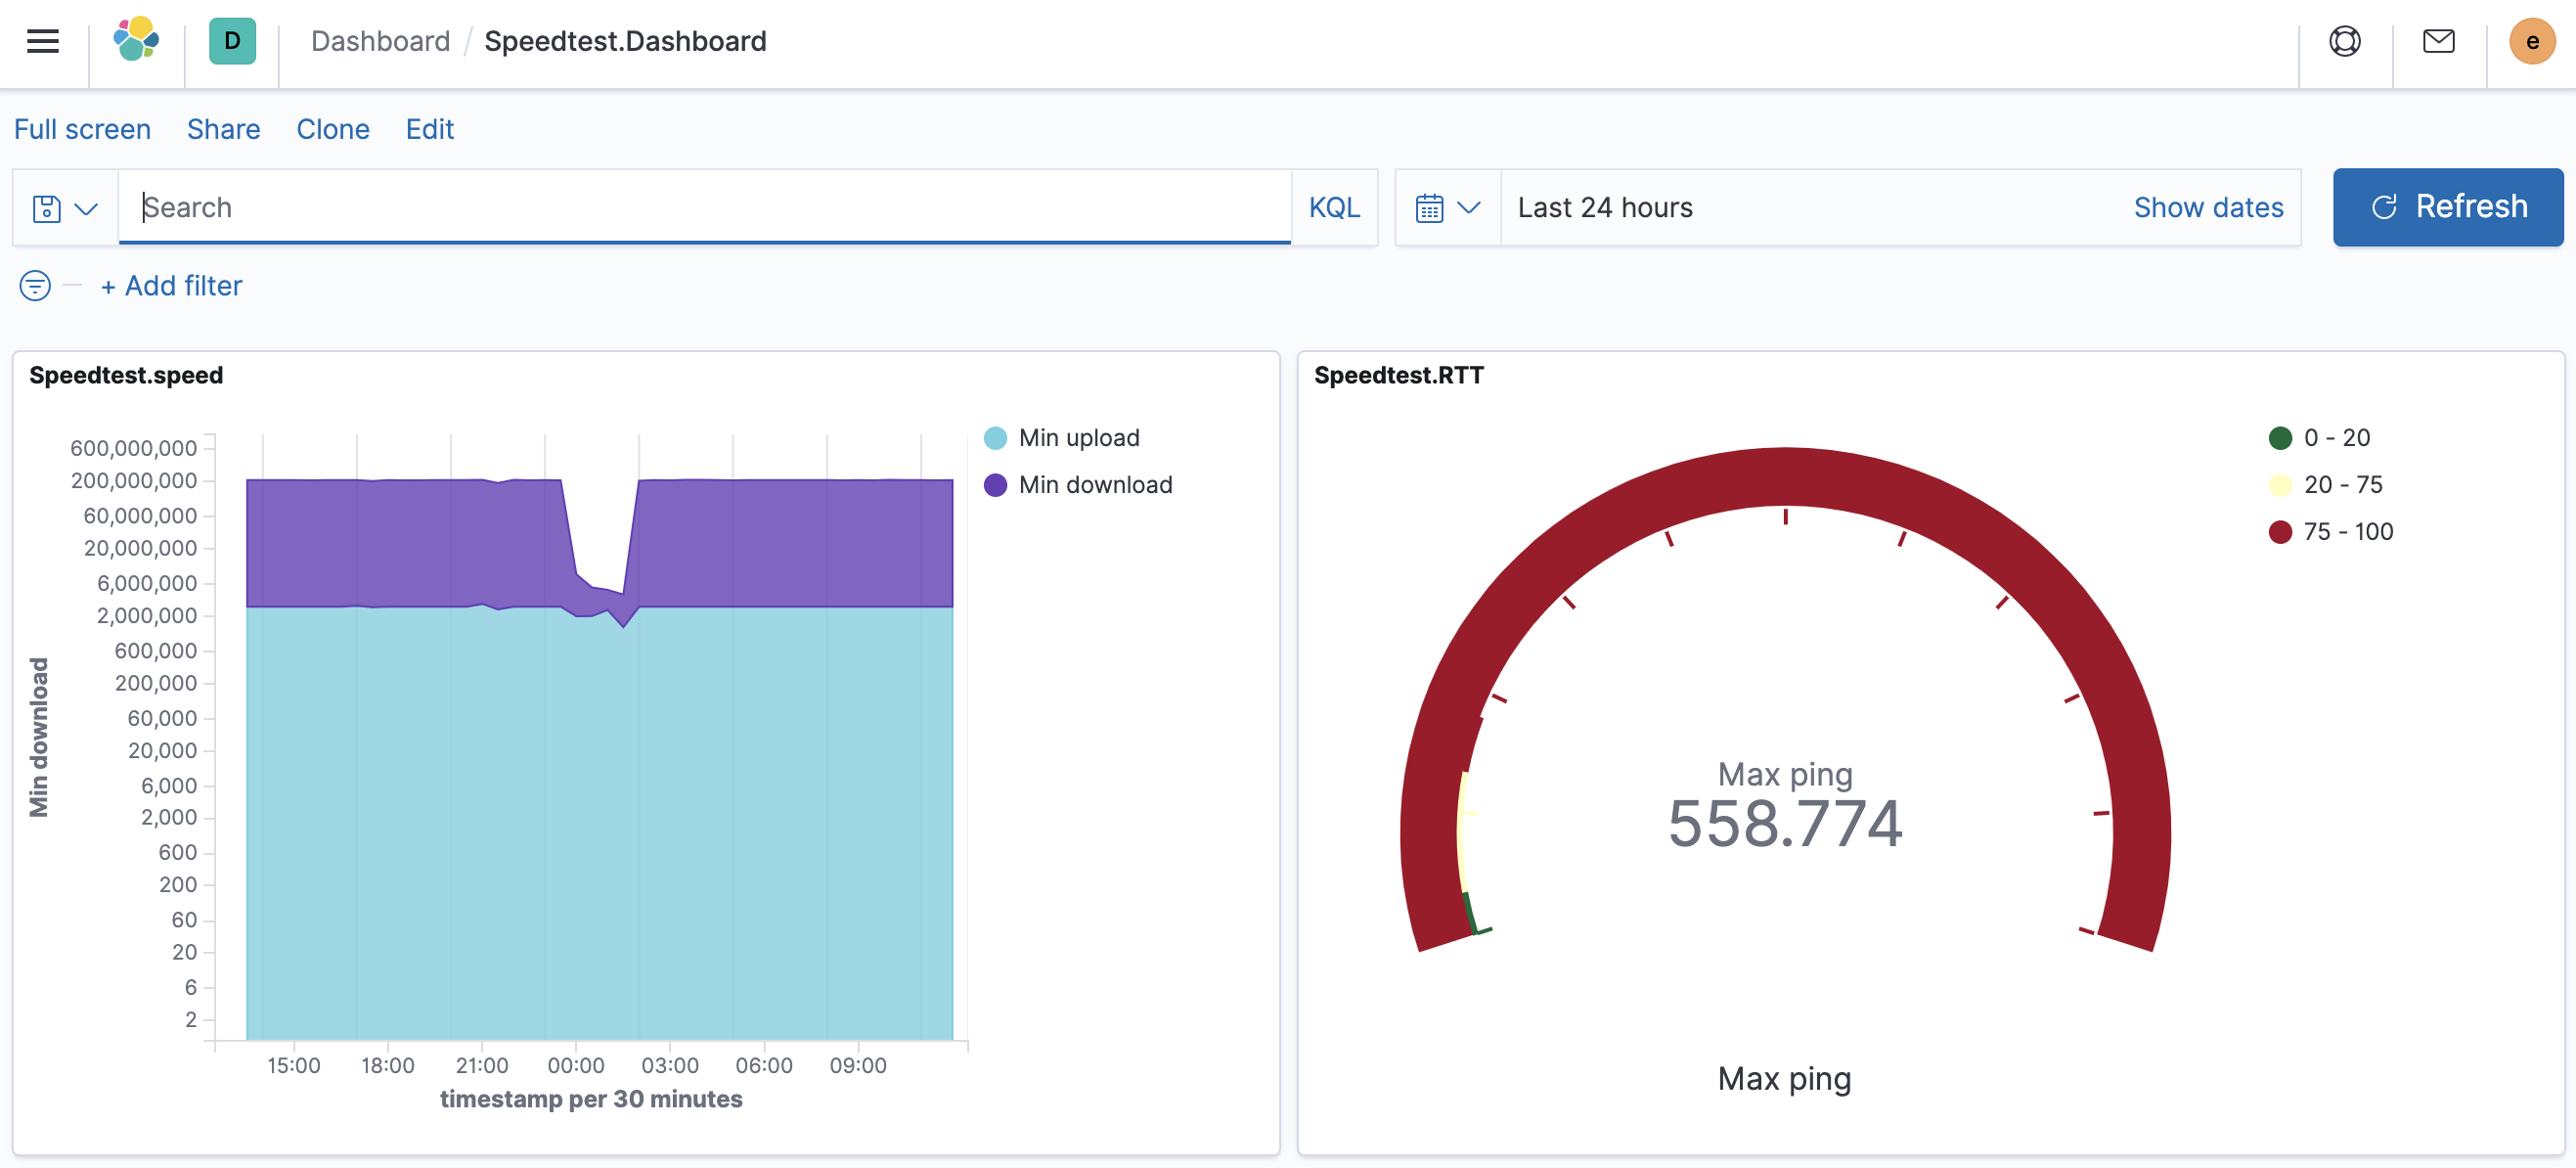Toggle Min download visibility in legend
2576x1168 pixels.
click(1097, 484)
